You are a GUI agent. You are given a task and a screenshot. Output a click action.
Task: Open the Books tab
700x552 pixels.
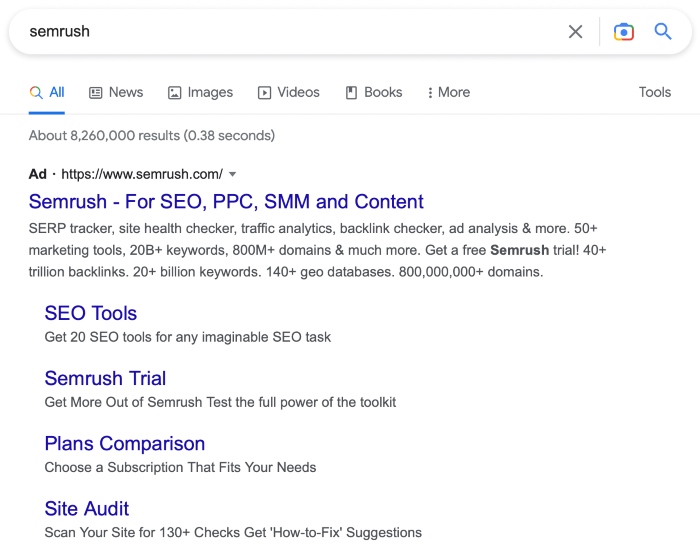(x=374, y=92)
